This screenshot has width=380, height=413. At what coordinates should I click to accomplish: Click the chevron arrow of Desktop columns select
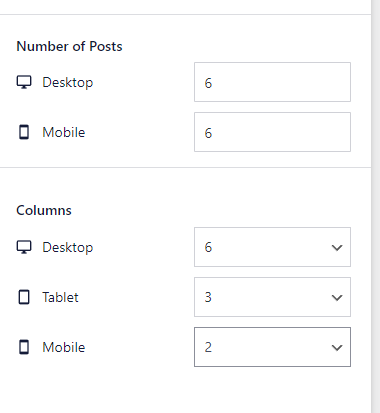[x=337, y=248]
